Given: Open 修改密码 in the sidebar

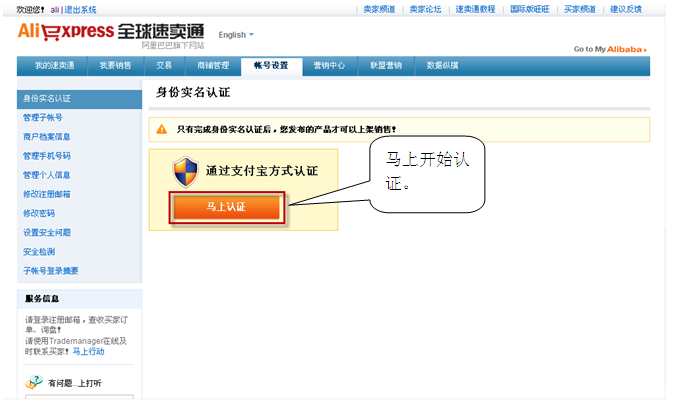Looking at the screenshot, I should coord(39,213).
